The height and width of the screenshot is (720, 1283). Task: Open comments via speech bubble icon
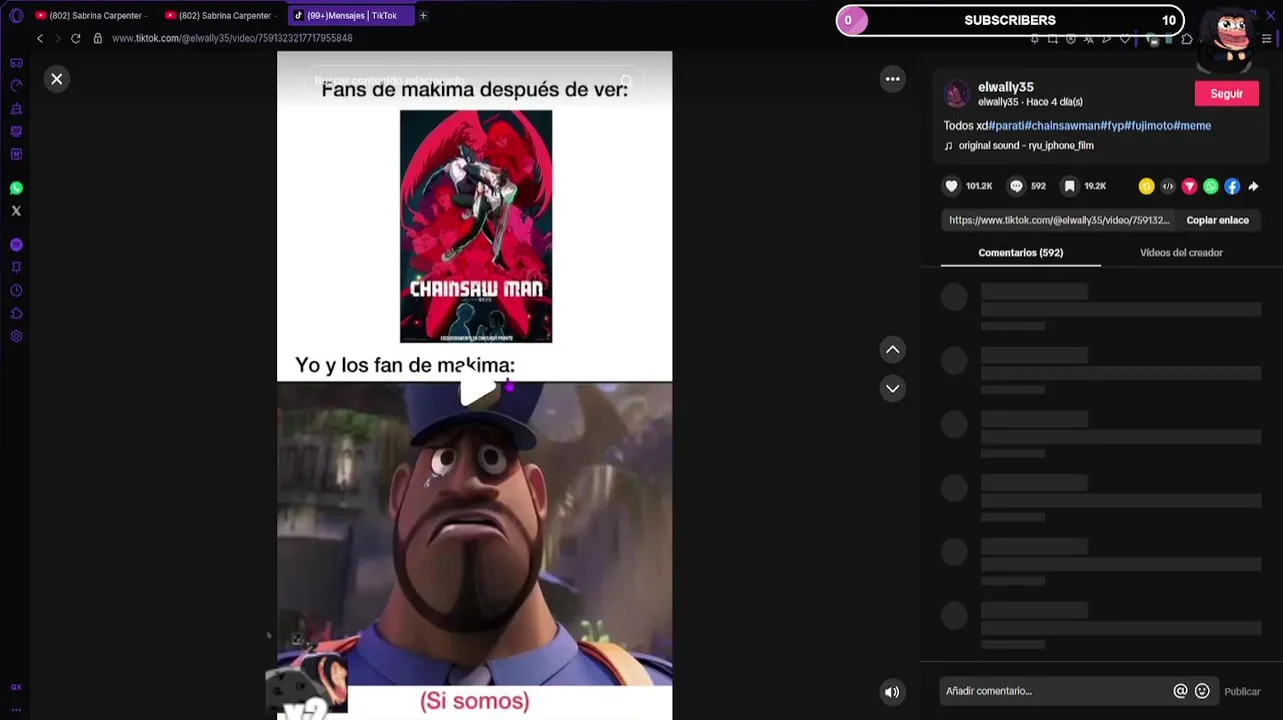[1016, 186]
